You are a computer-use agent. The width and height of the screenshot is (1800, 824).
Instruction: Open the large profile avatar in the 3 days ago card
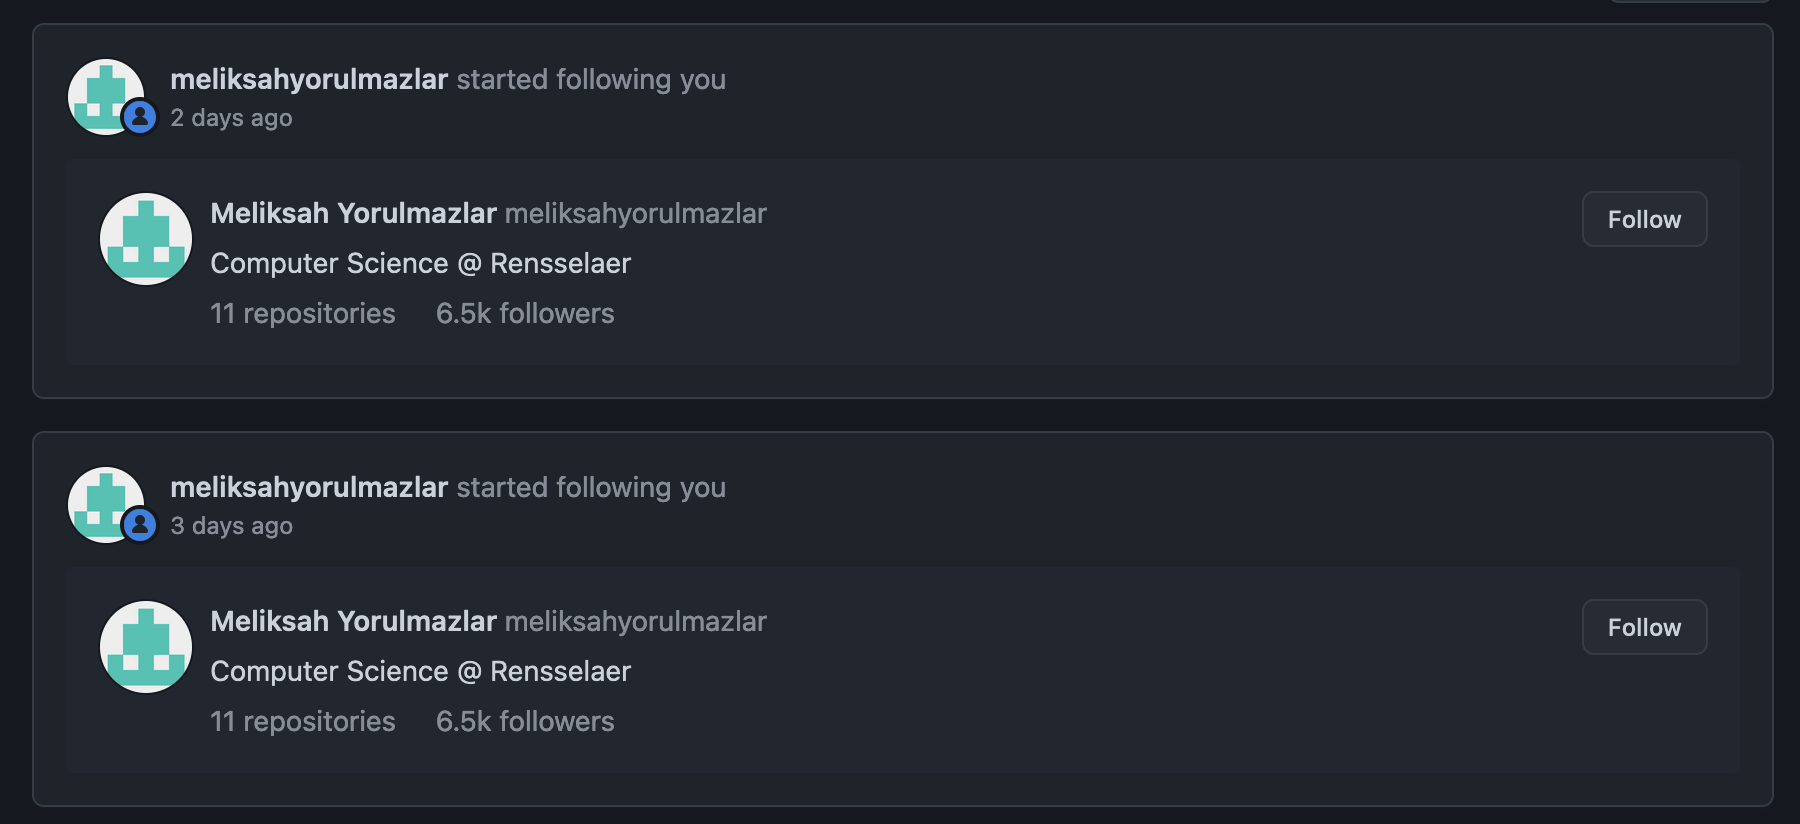click(146, 647)
